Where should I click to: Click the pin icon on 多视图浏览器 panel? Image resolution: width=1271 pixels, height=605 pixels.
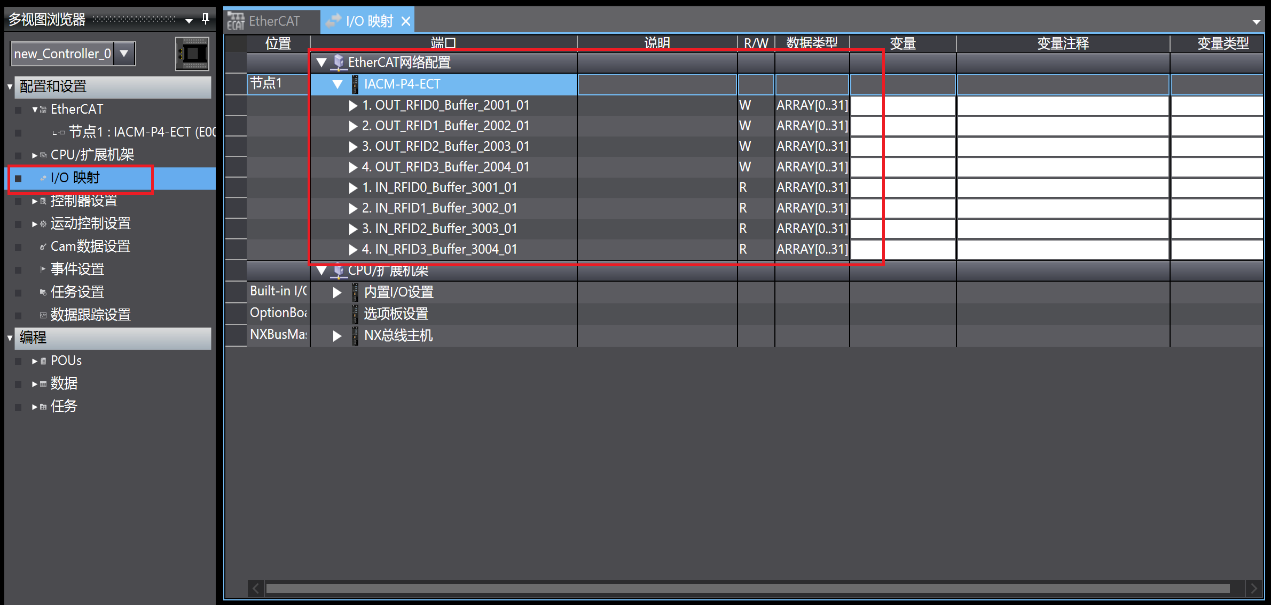tap(206, 19)
